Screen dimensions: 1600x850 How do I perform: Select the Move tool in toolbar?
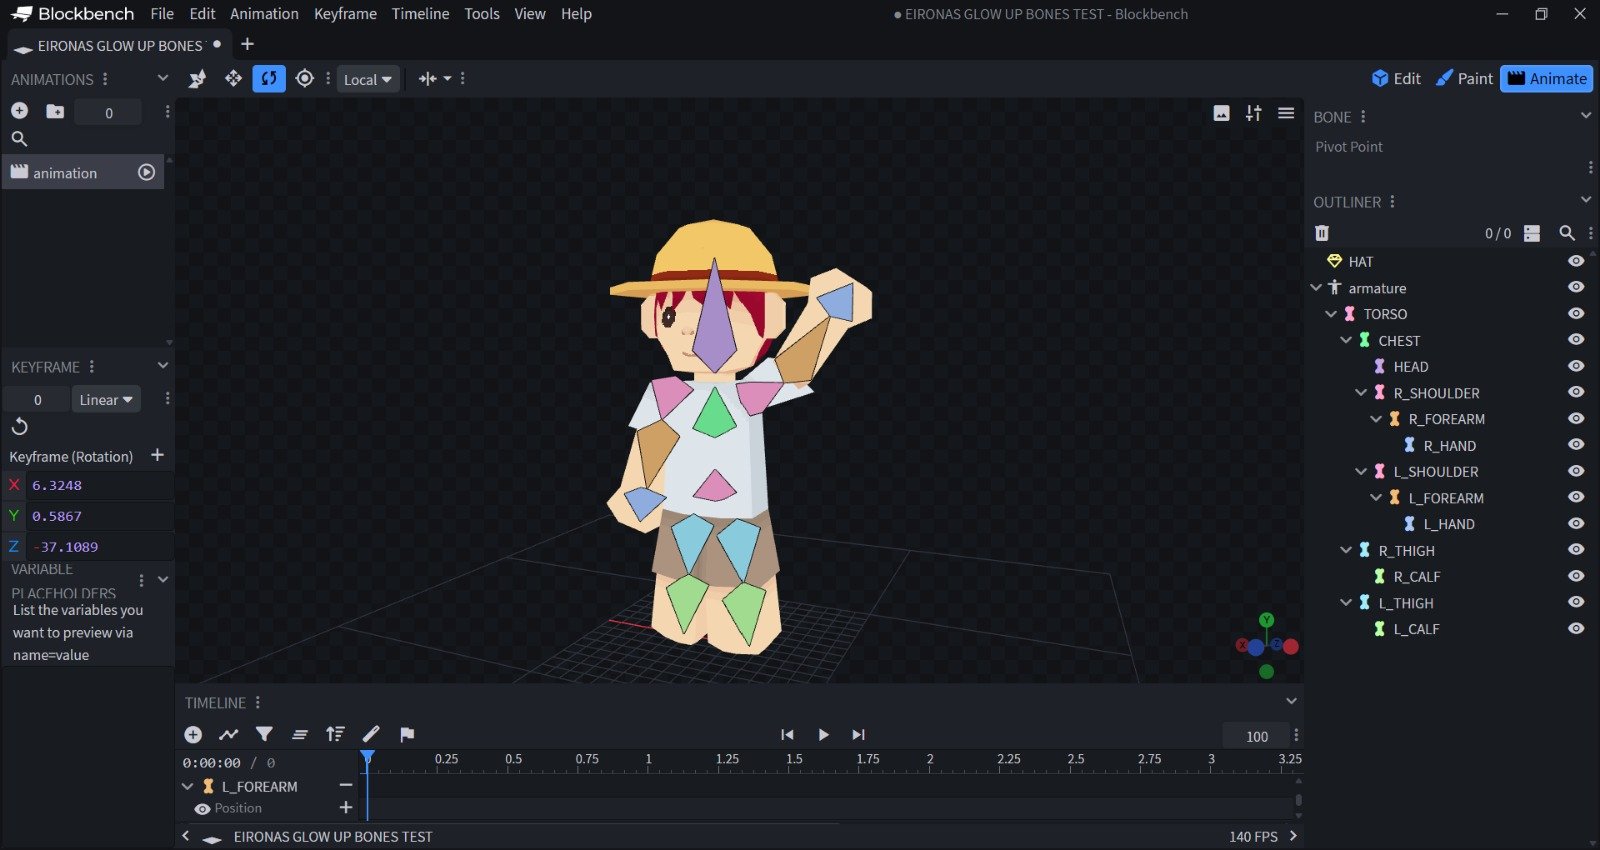(x=233, y=79)
